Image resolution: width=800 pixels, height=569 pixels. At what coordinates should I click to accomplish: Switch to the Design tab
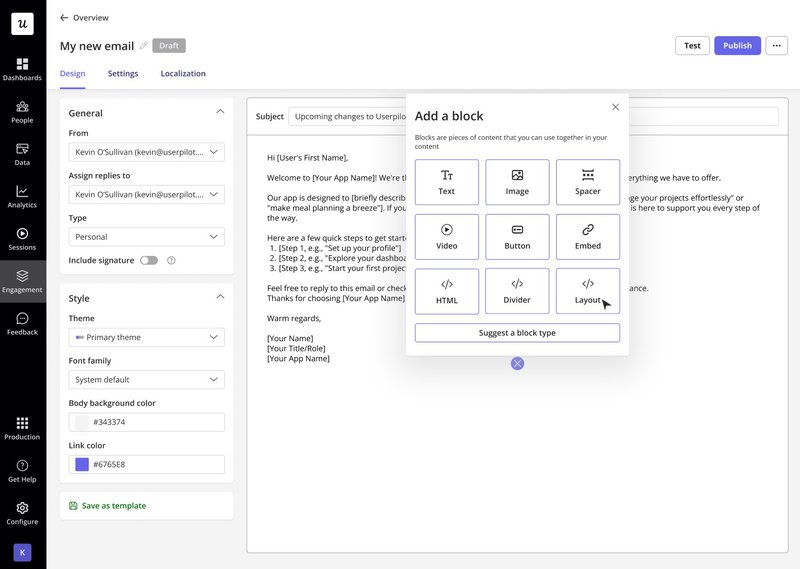coord(72,73)
